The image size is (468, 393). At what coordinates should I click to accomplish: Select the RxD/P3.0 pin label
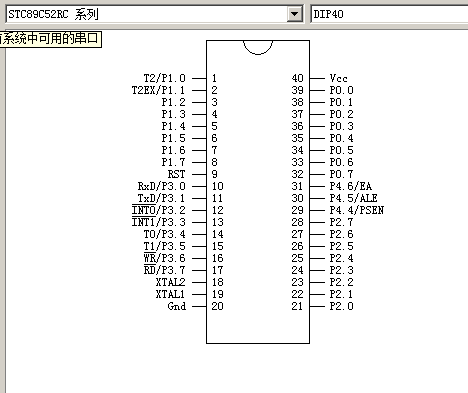[161, 186]
